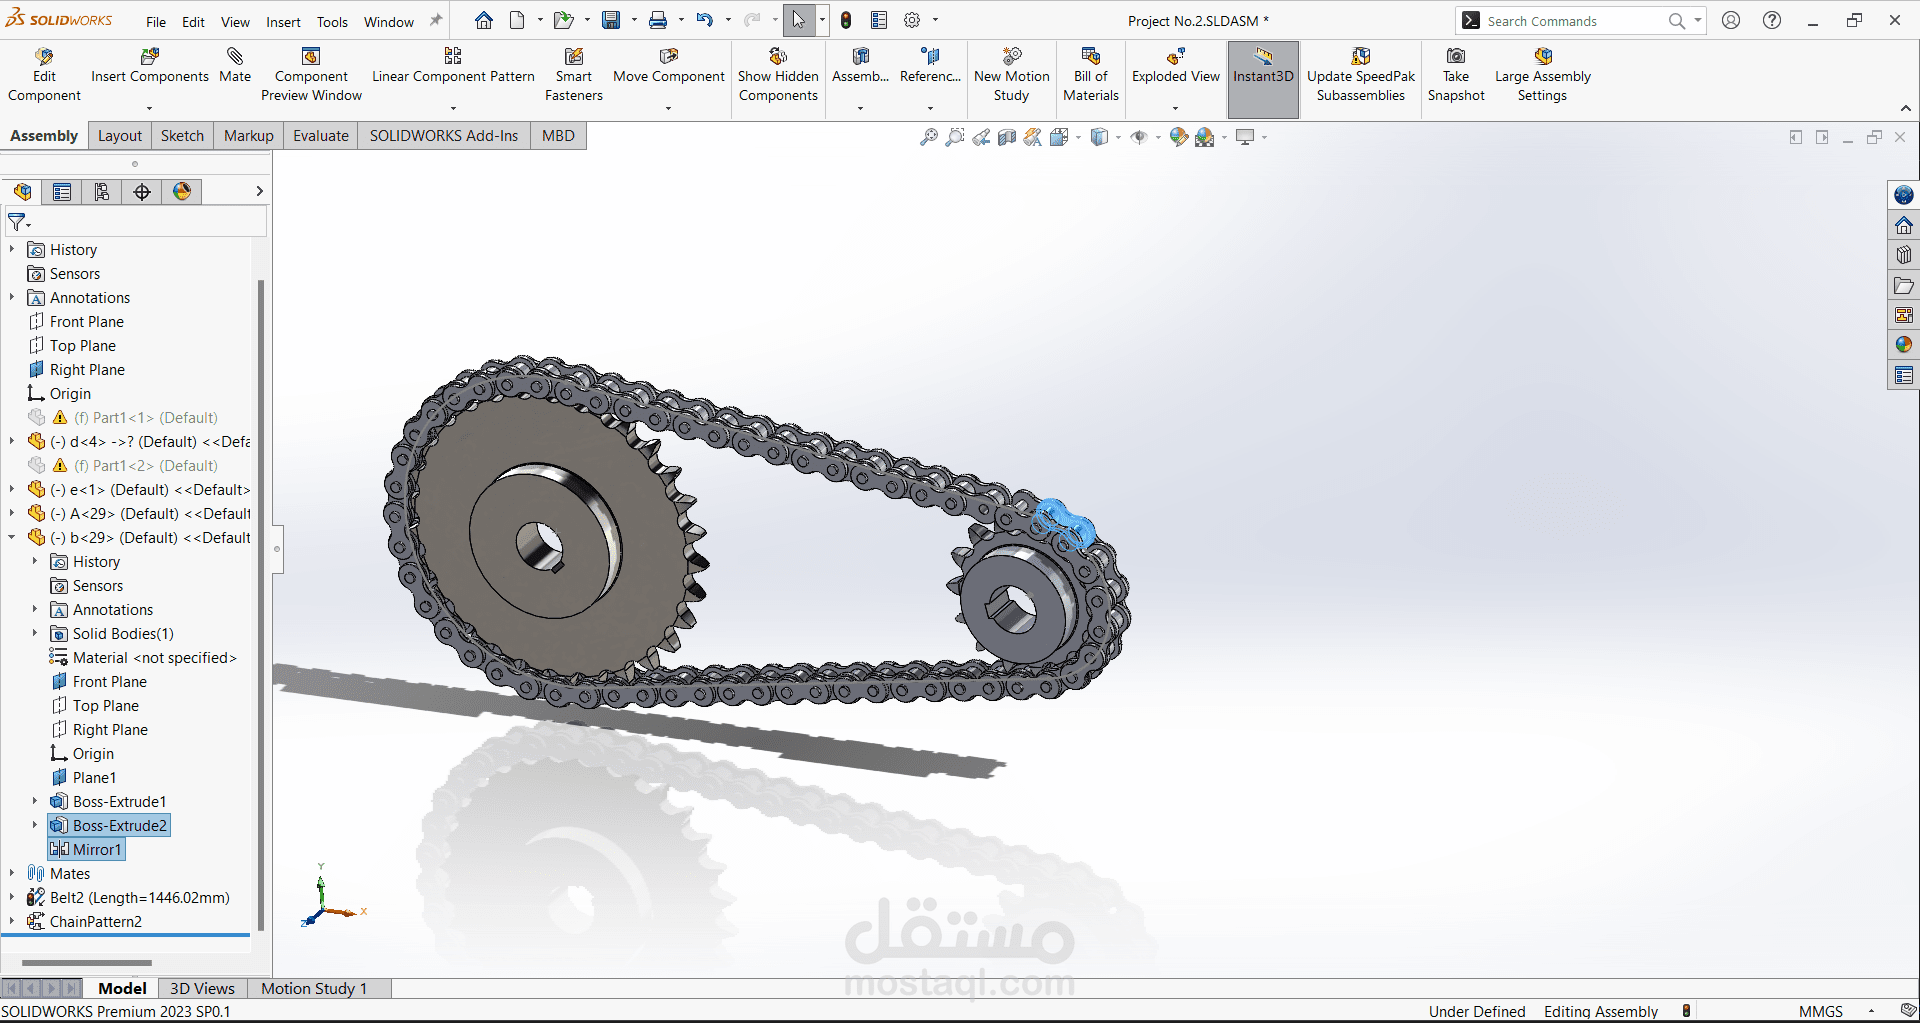1920x1023 pixels.
Task: Open the Tools menu
Action: coord(332,22)
